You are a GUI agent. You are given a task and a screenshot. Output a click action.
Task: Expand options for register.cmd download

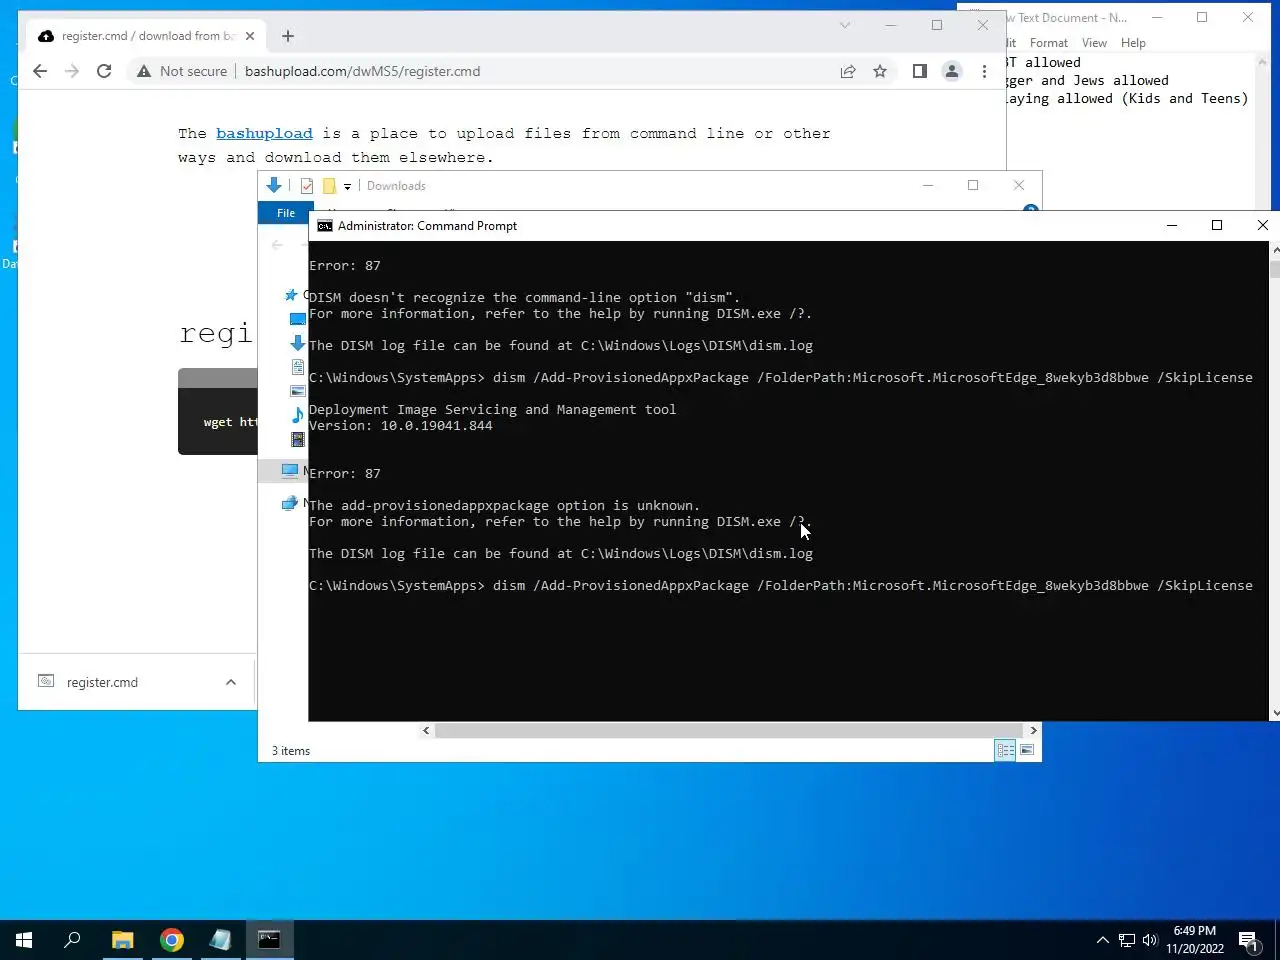231,682
